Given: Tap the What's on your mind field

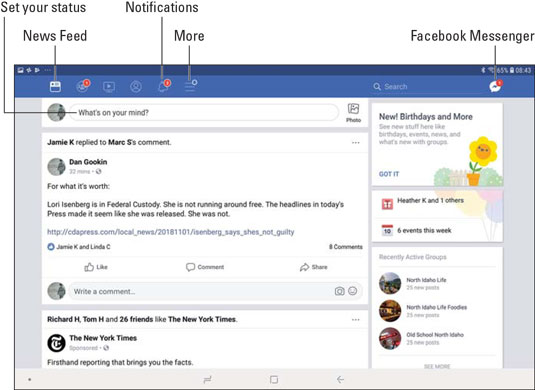Looking at the screenshot, I should pos(204,113).
